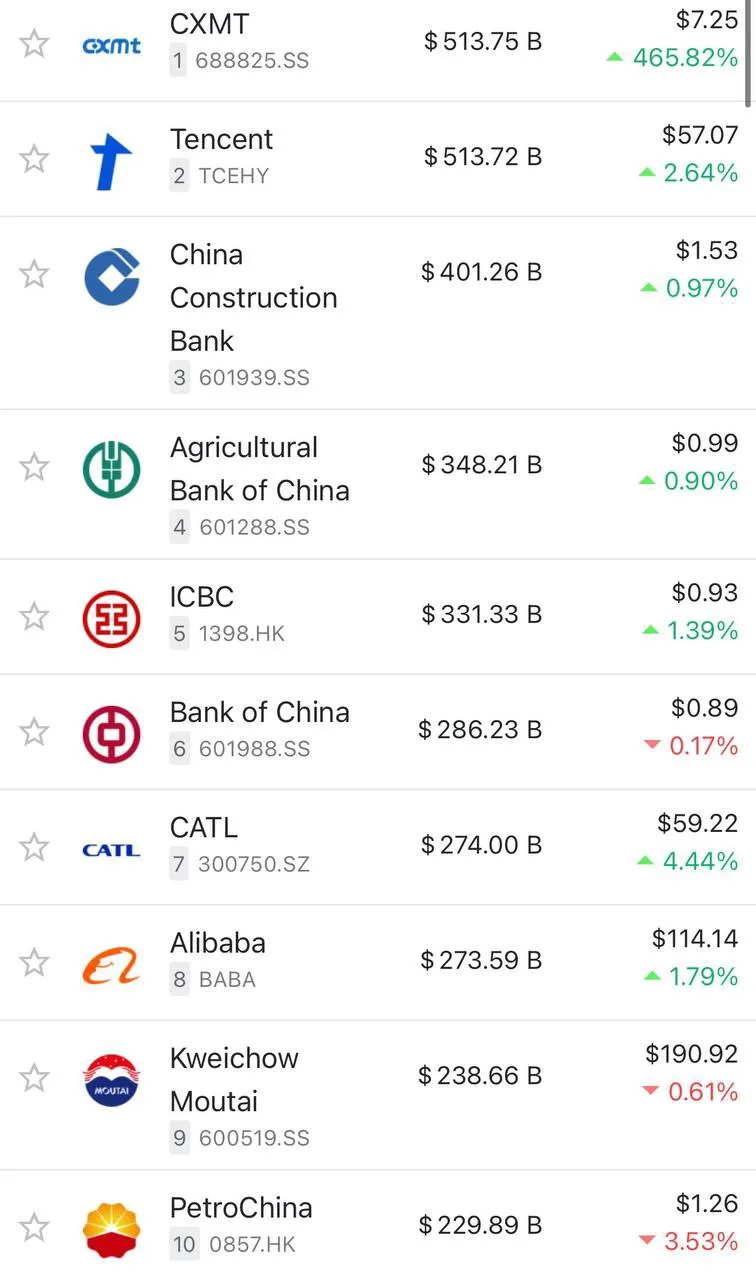This screenshot has height=1280, width=756.
Task: Open the Bank of China logo
Action: click(x=111, y=734)
